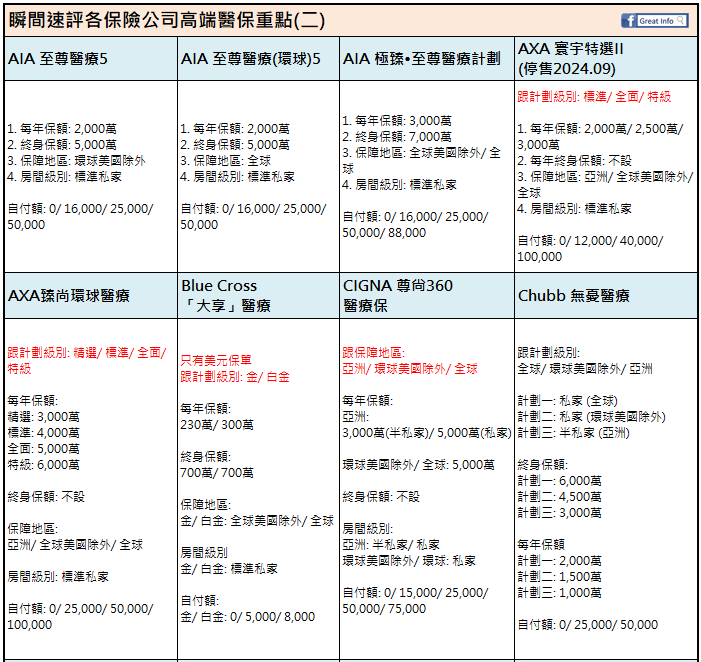The width and height of the screenshot is (701, 662).
Task: Click header AXA 寰宇特選II (停售2024.09)
Action: click(x=570, y=59)
